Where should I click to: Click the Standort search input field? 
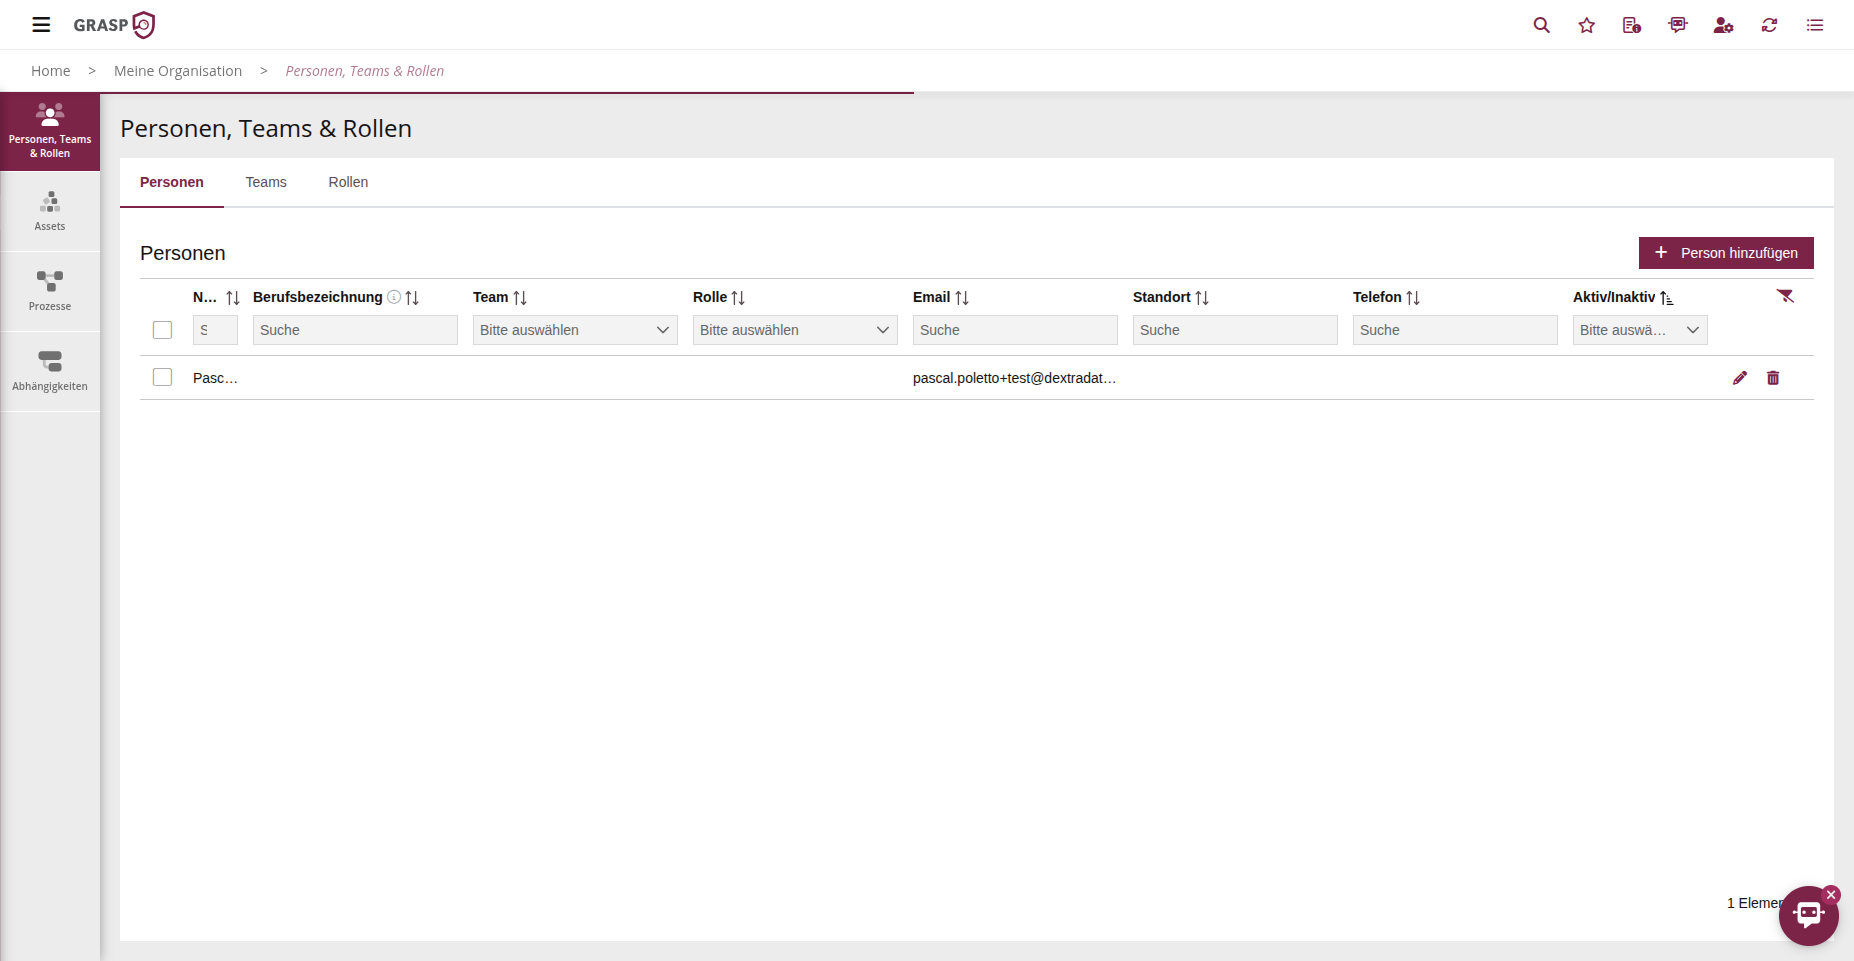(1234, 330)
